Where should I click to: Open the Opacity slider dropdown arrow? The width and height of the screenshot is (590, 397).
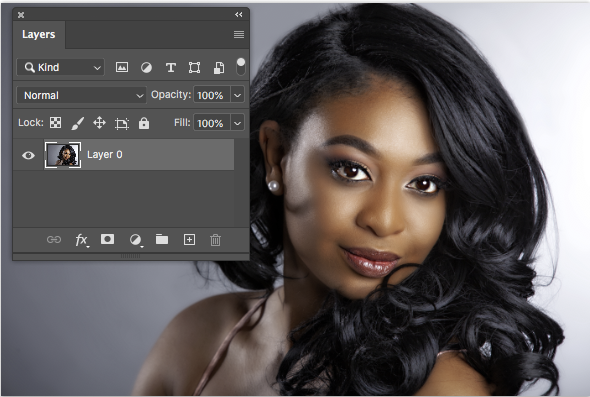pos(237,95)
